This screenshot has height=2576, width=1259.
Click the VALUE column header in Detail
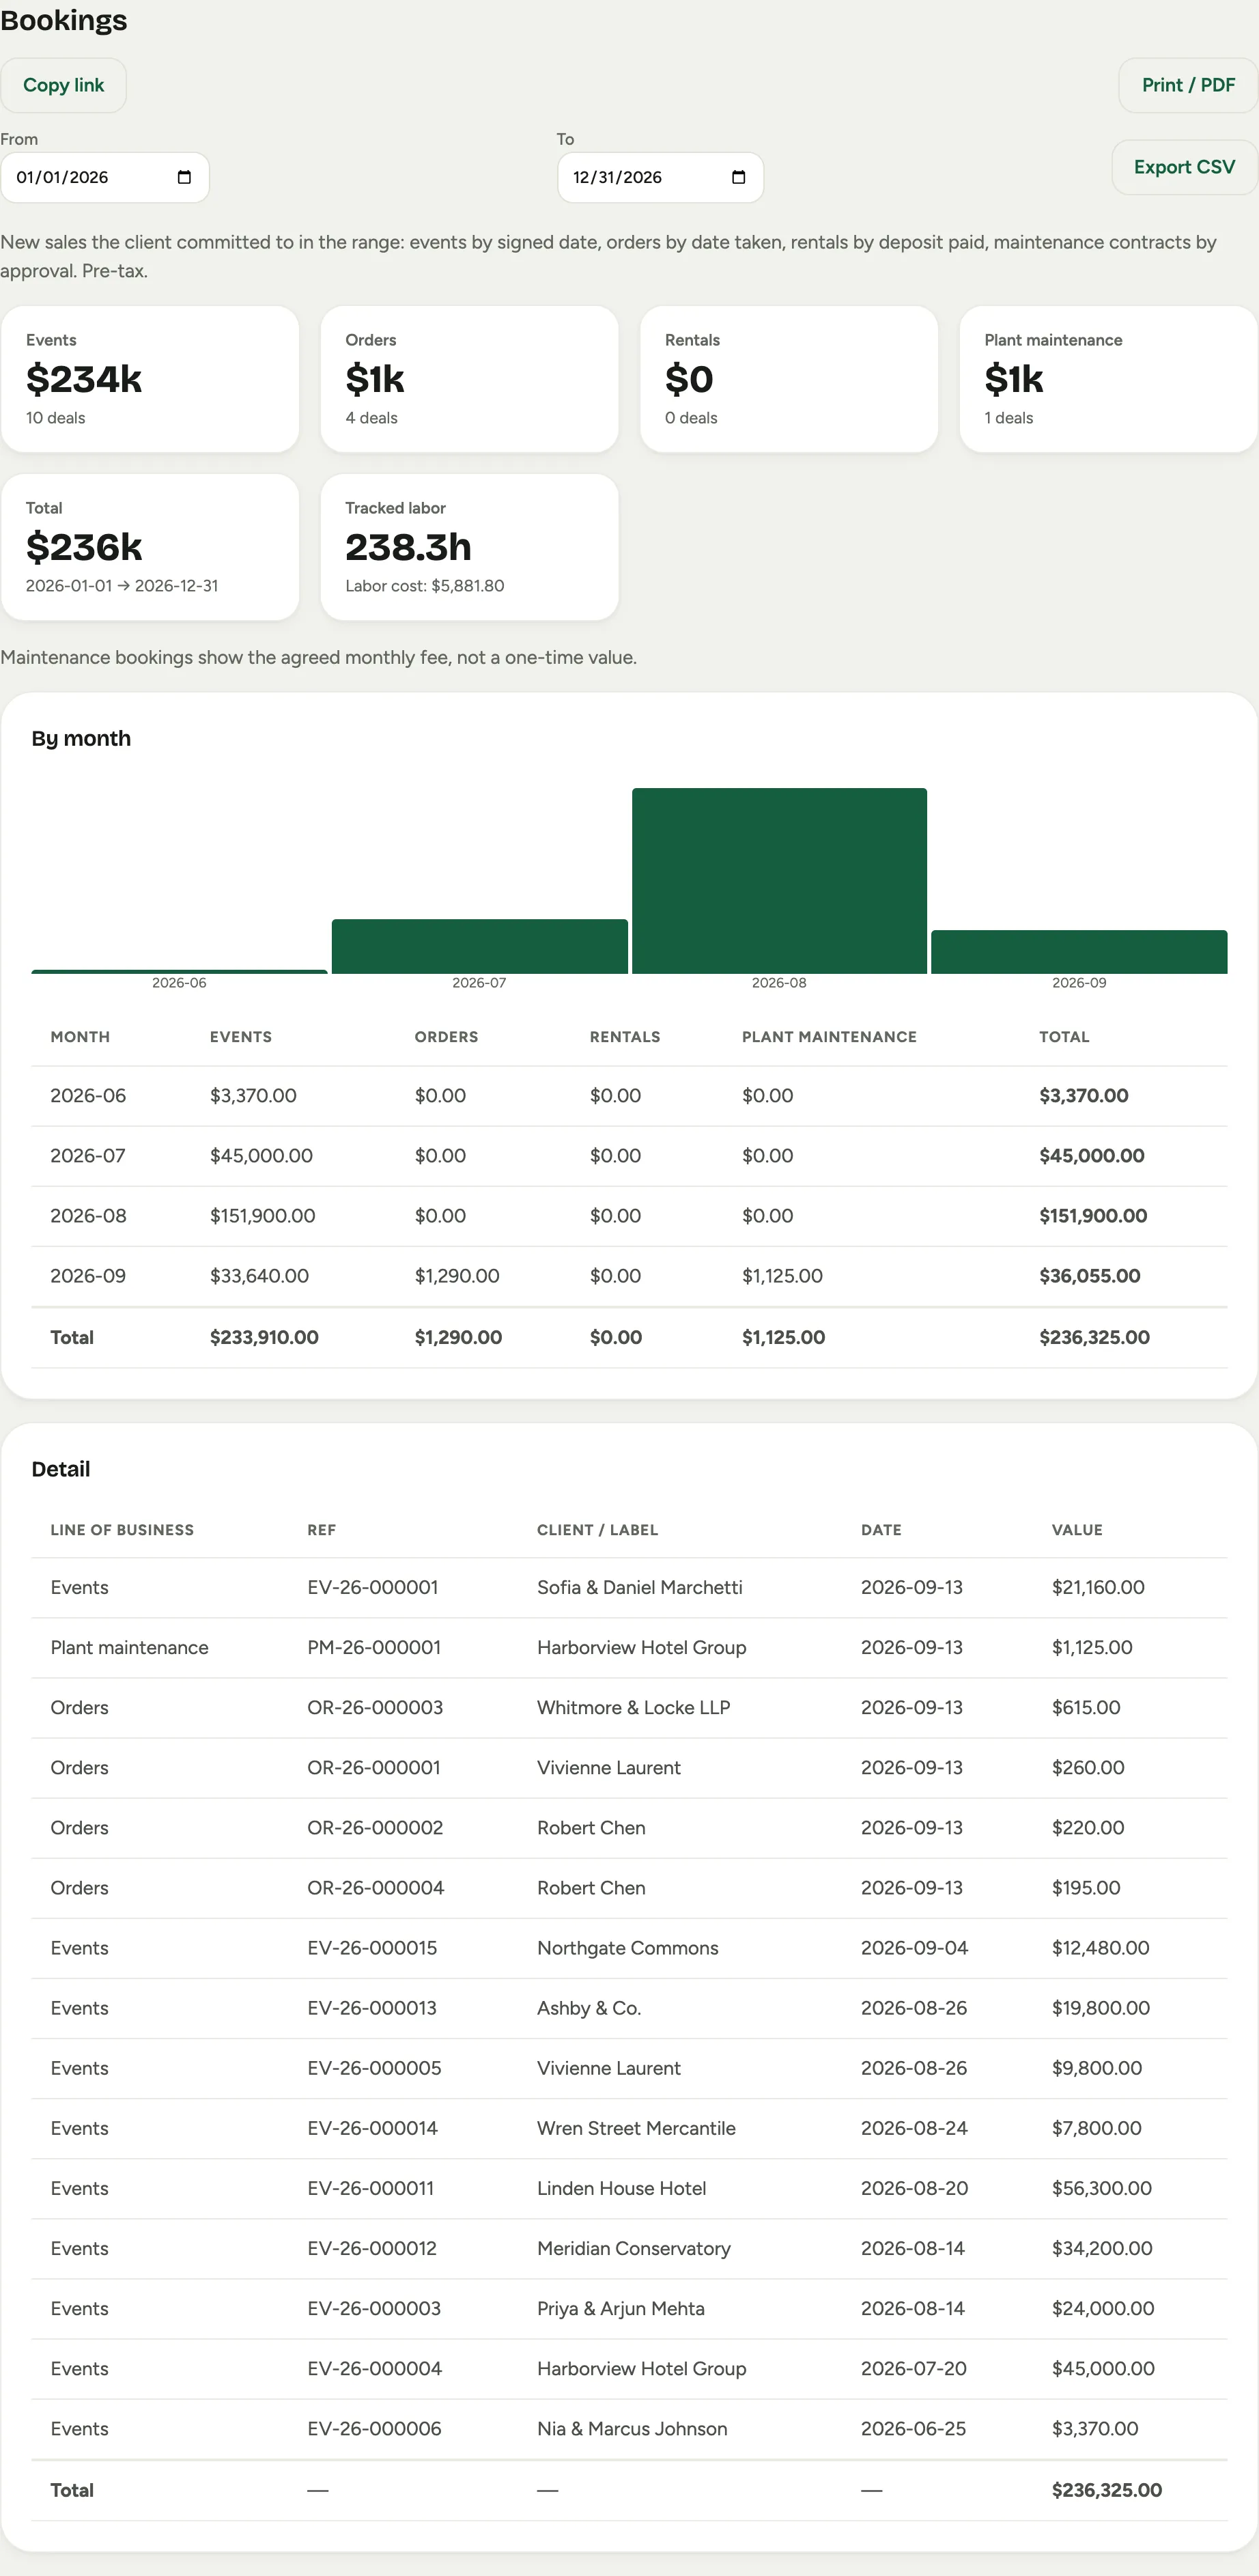pos(1077,1530)
